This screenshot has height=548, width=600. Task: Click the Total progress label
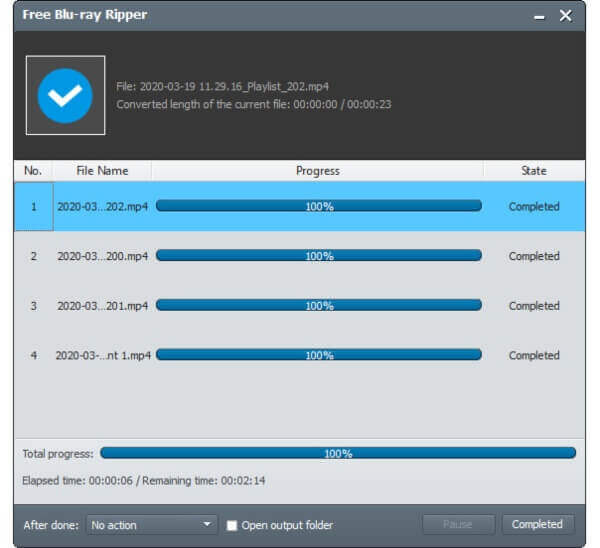tap(58, 454)
